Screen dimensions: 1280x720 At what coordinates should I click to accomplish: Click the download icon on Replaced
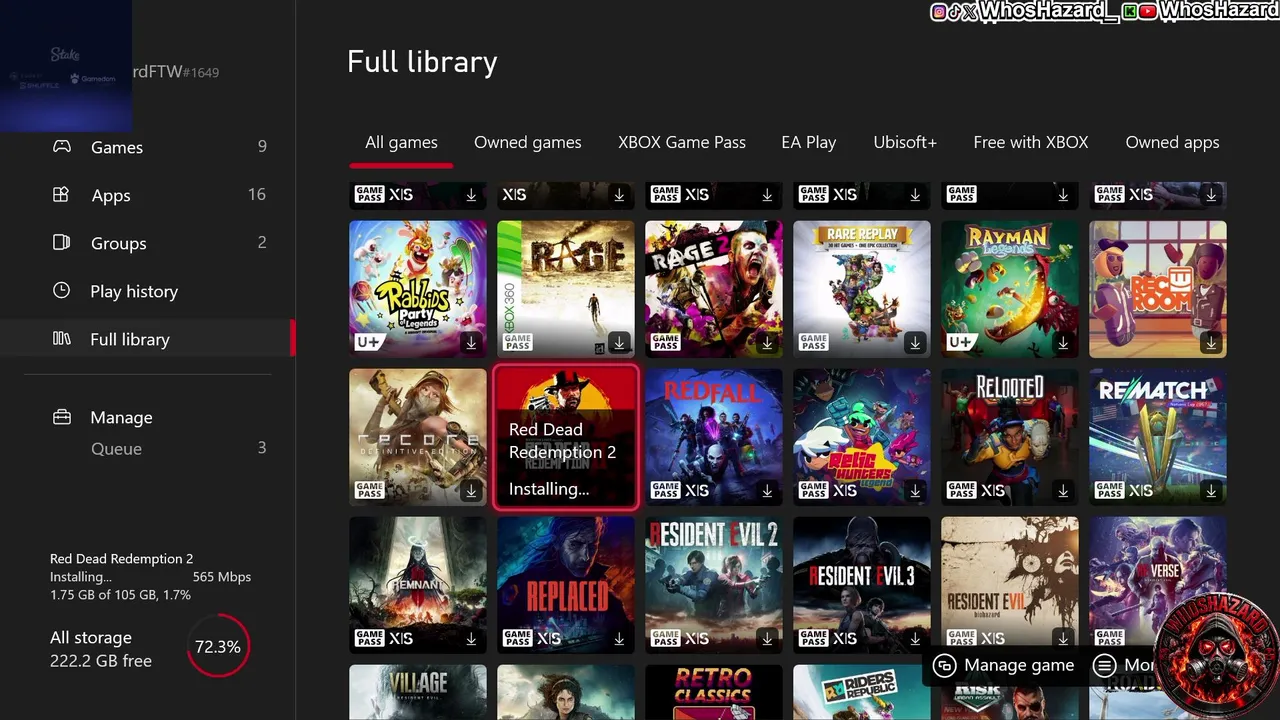[619, 639]
